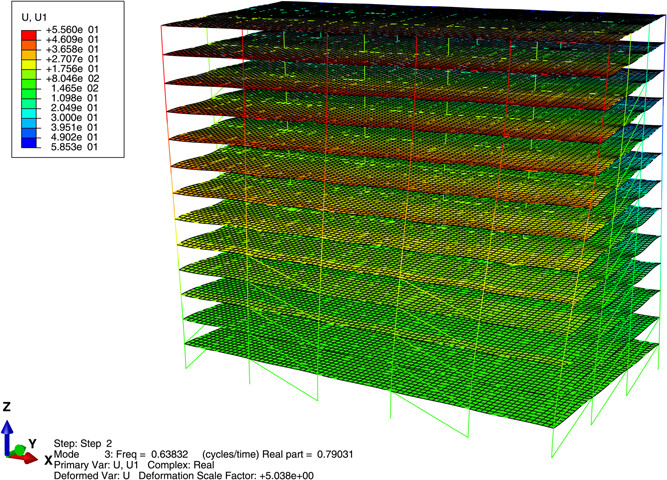Image resolution: width=667 pixels, height=480 pixels.
Task: Click legend value '3.951e 01'
Action: (74, 128)
